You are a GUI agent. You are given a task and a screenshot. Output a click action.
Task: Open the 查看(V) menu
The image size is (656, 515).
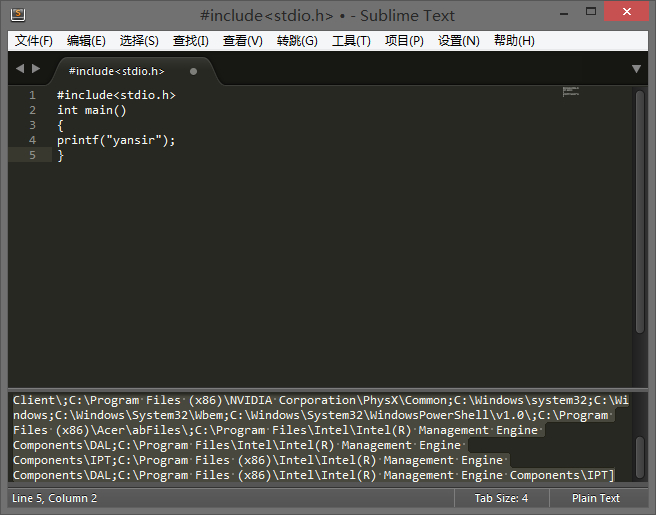243,41
